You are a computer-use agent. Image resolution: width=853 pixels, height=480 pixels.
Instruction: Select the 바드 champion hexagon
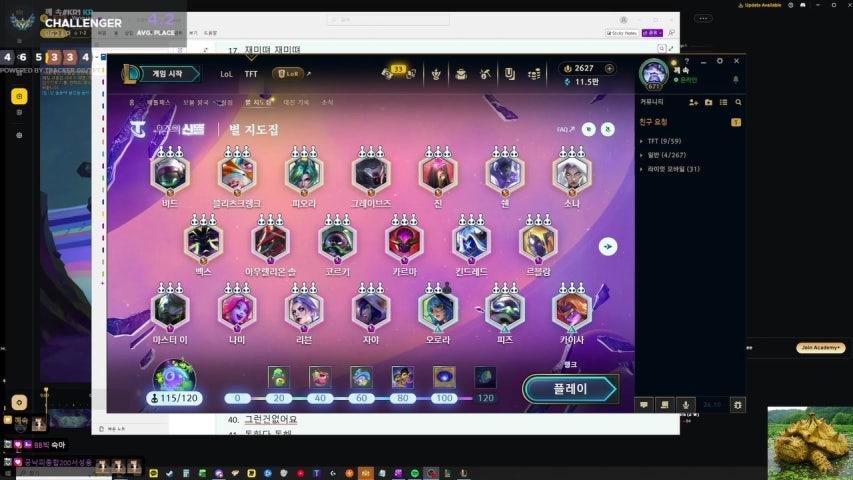click(x=170, y=173)
